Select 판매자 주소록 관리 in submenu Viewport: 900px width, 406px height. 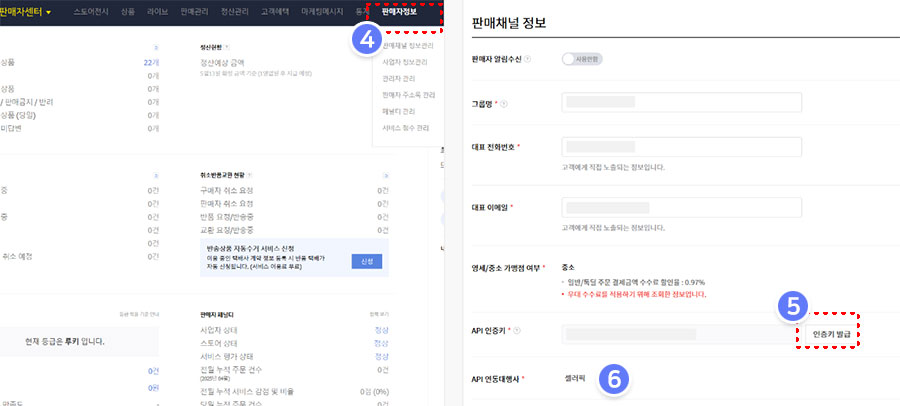(409, 94)
